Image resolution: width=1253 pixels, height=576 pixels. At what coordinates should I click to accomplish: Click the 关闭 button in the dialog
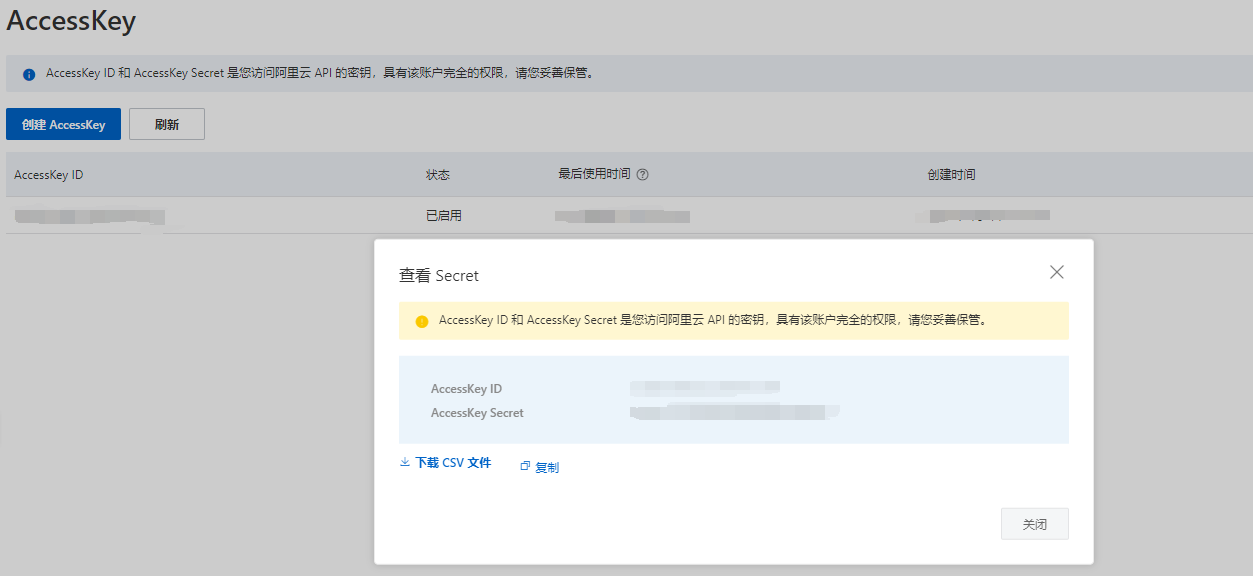click(1035, 524)
